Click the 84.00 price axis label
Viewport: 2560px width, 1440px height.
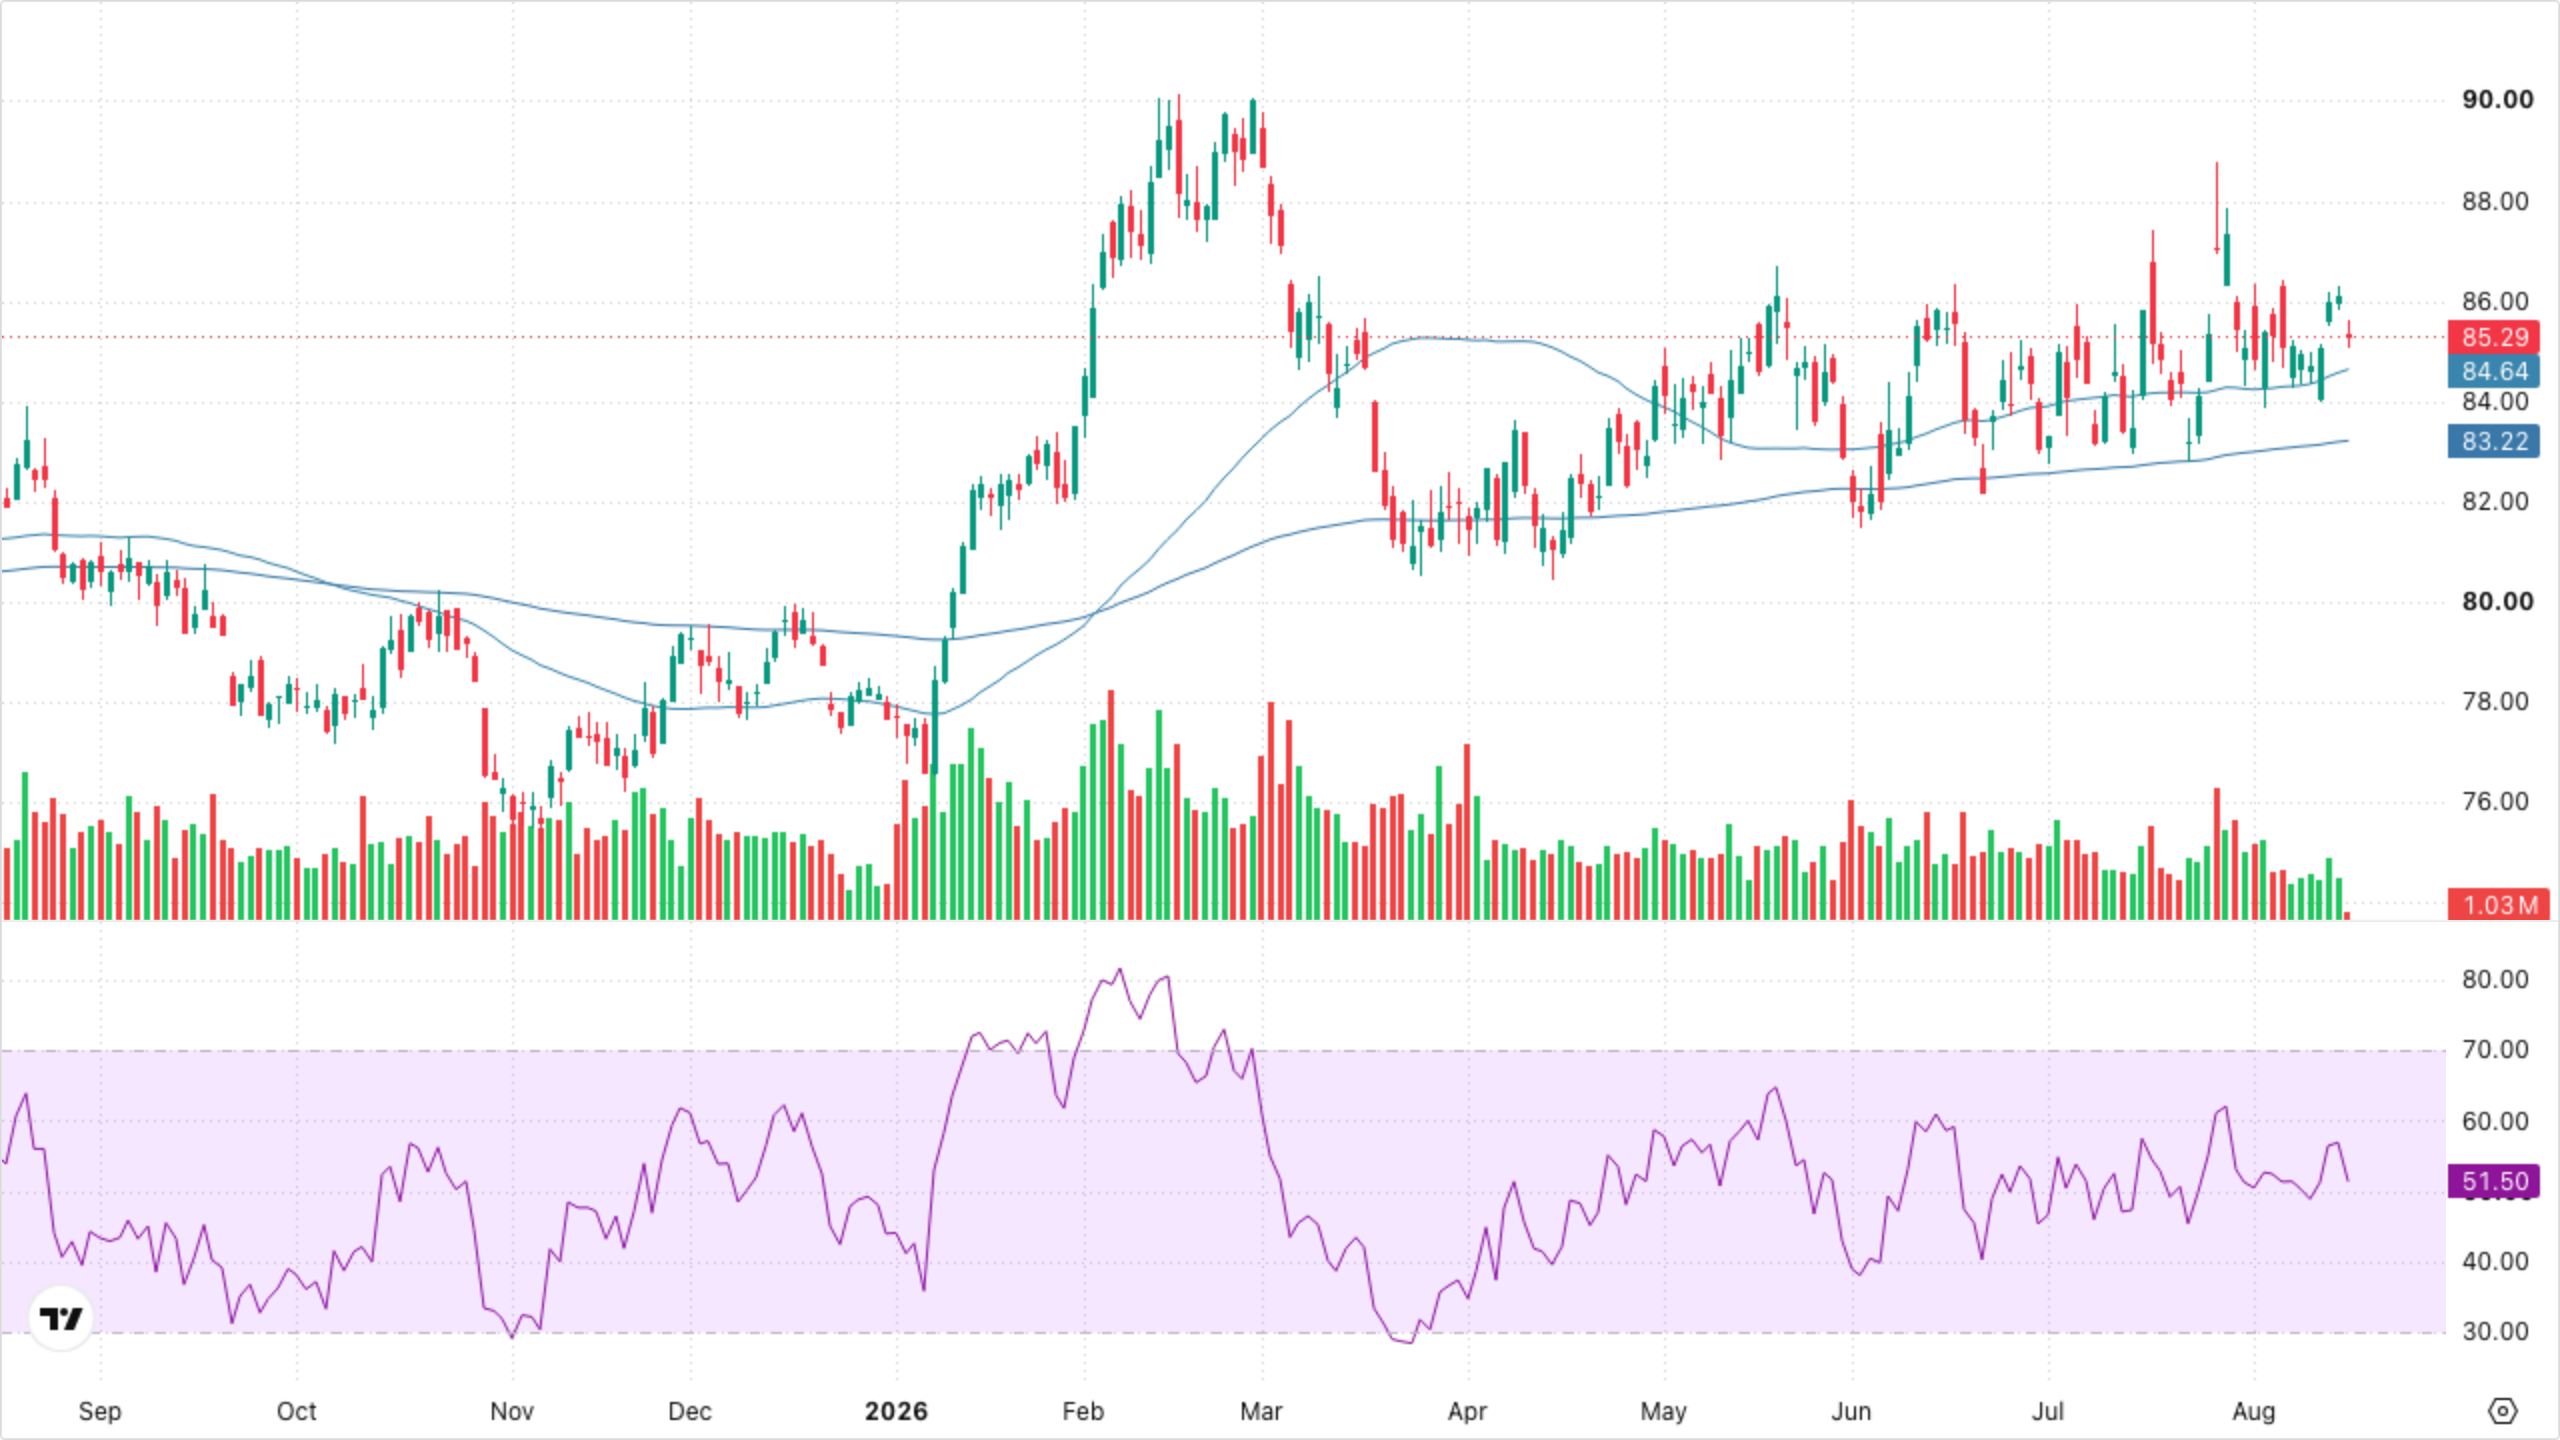(2495, 402)
